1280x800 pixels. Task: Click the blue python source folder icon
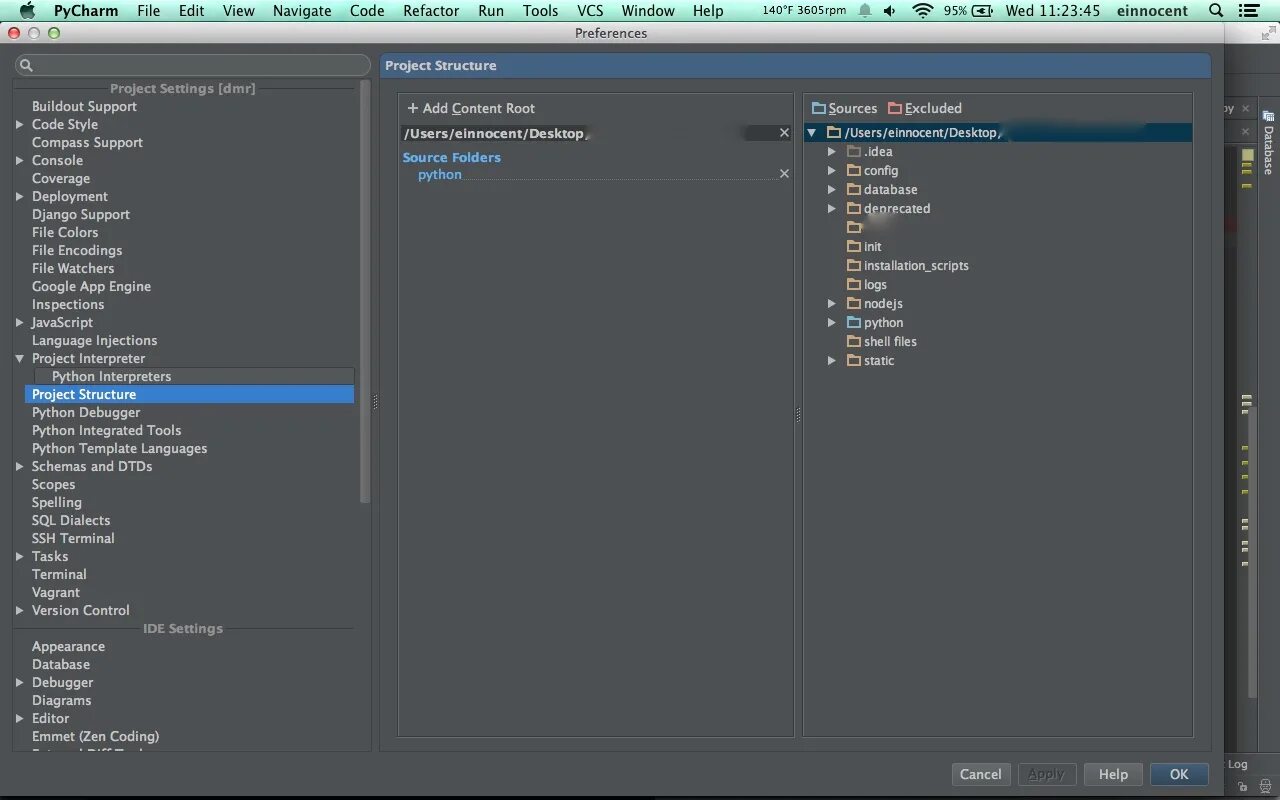coord(854,322)
